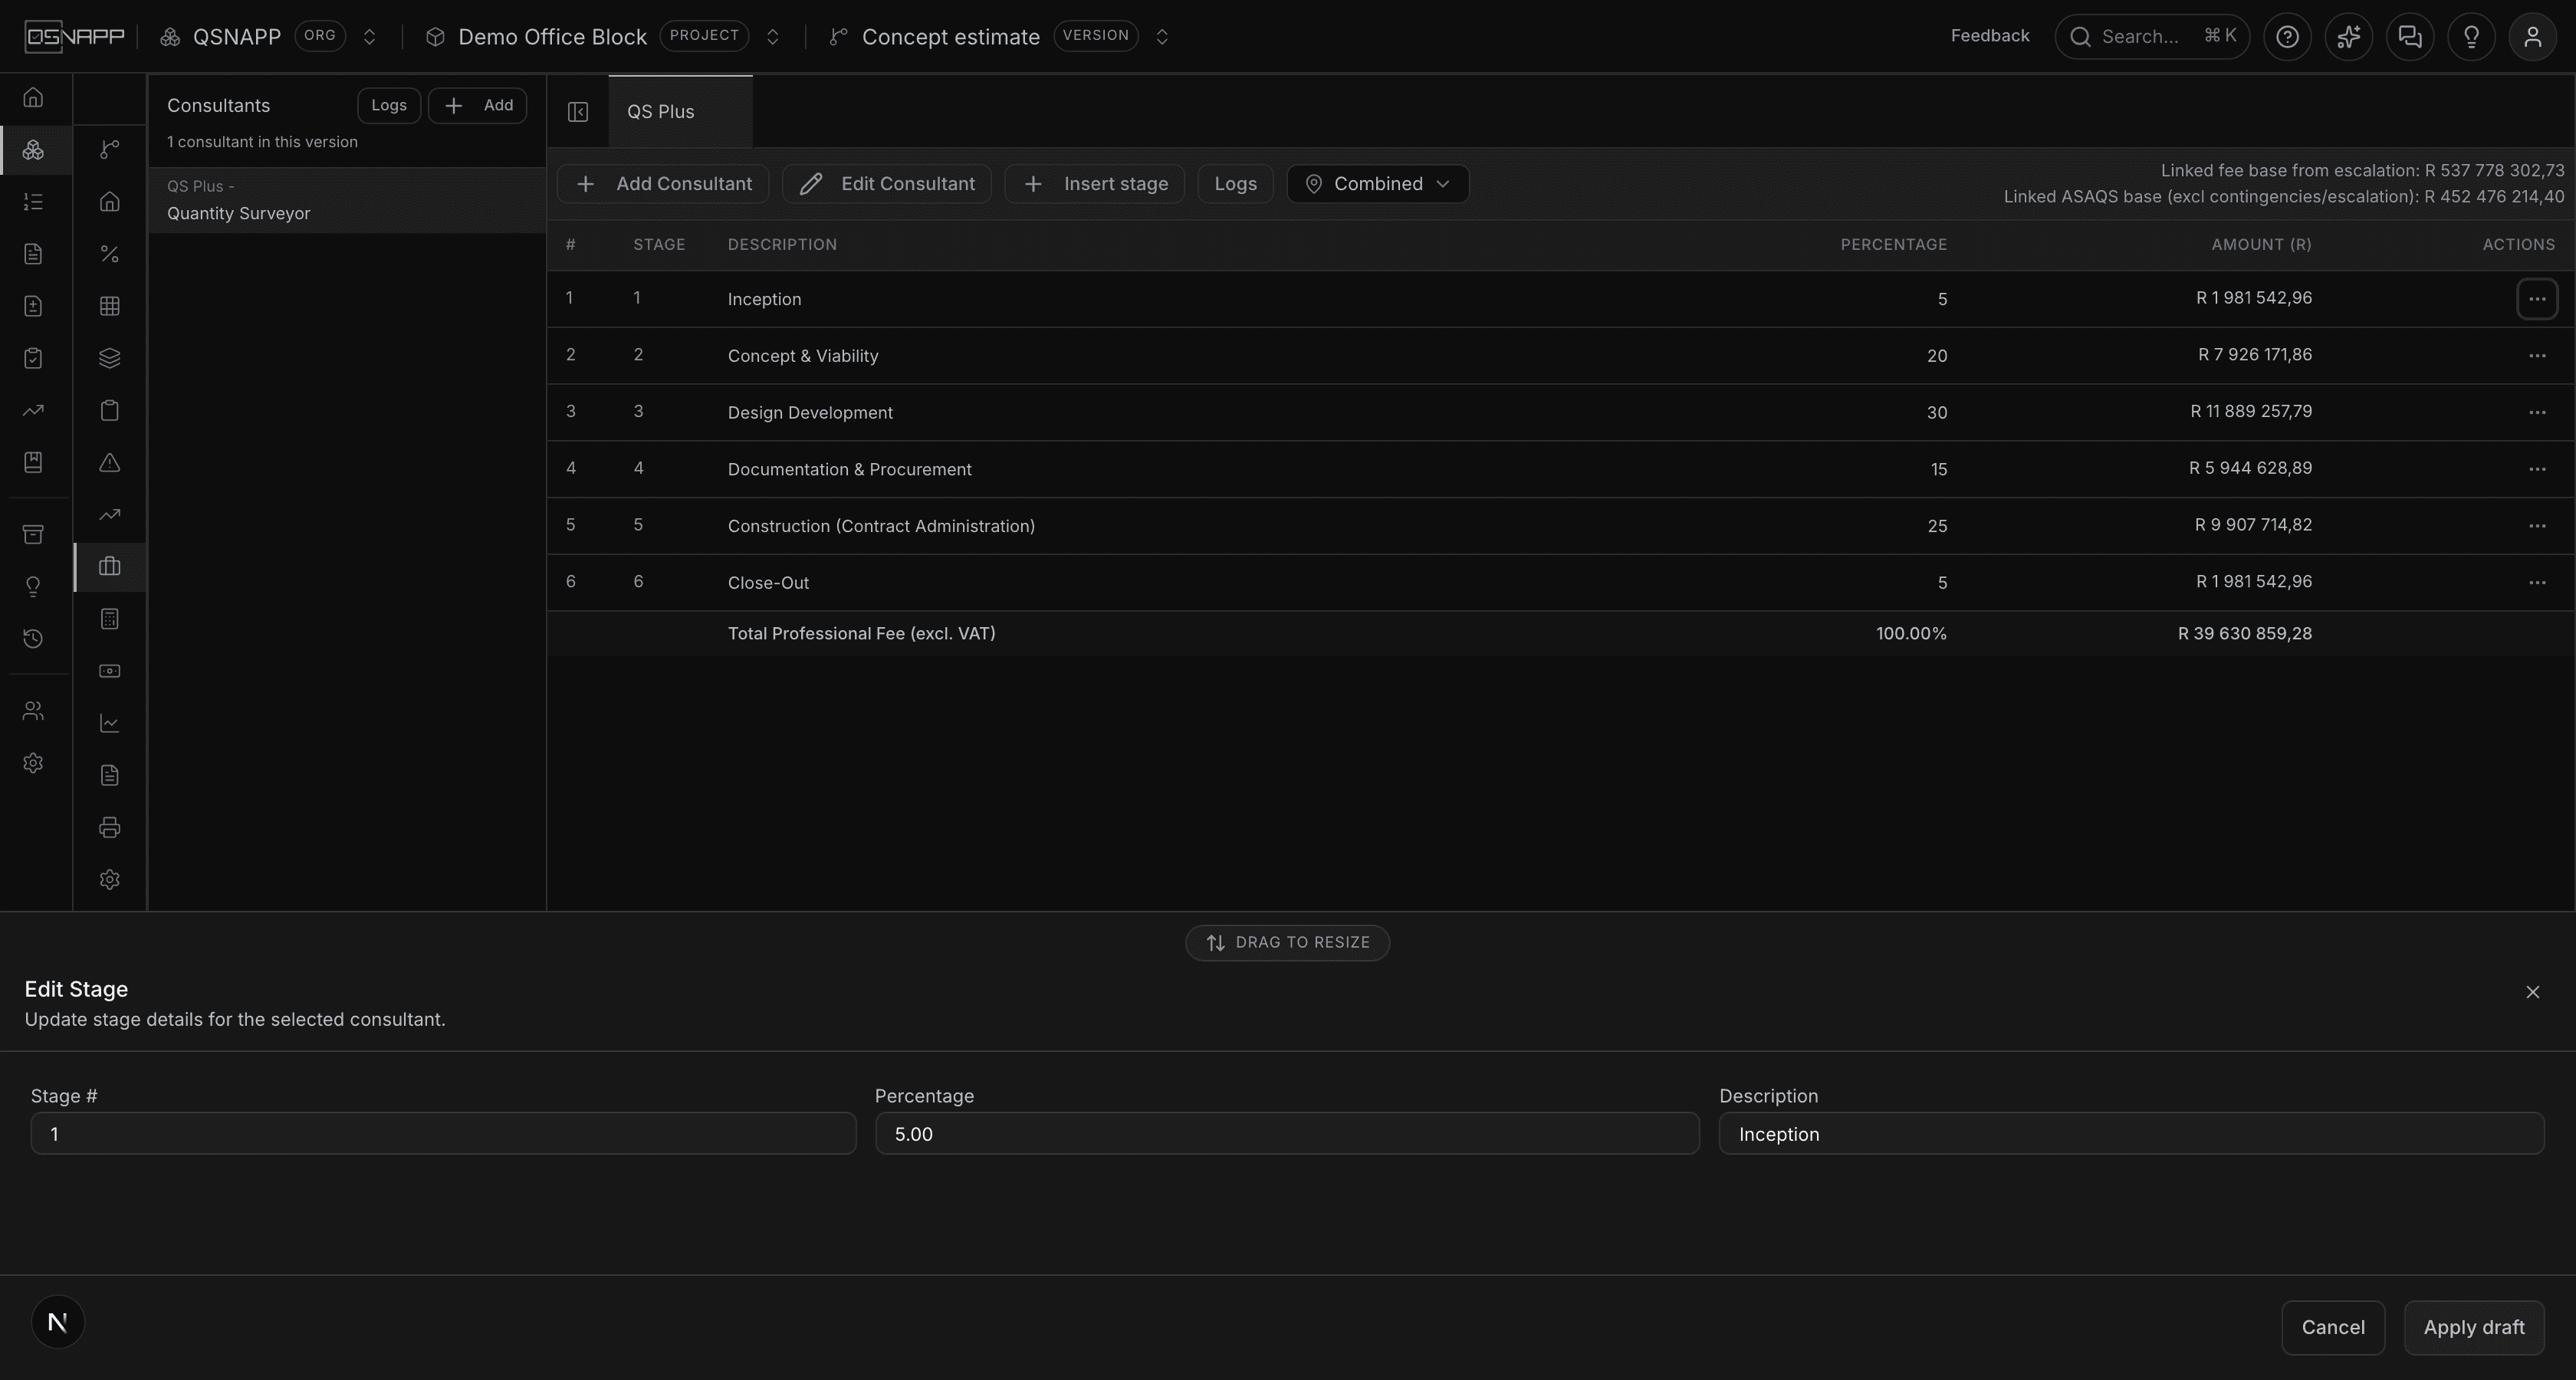Open the calculator icon in sidebar
The width and height of the screenshot is (2576, 1380).
[x=110, y=619]
